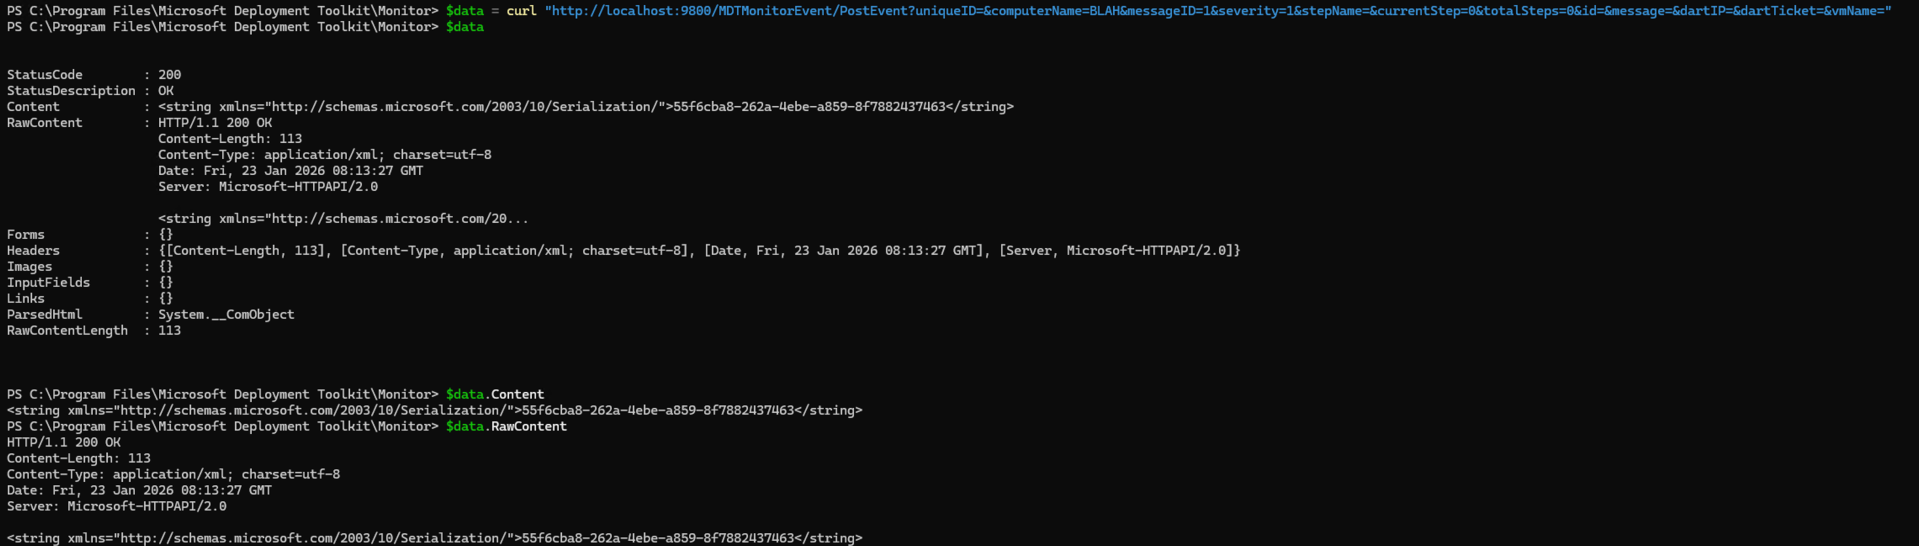Click the InputFields property label
The width and height of the screenshot is (1919, 546).
coord(48,283)
